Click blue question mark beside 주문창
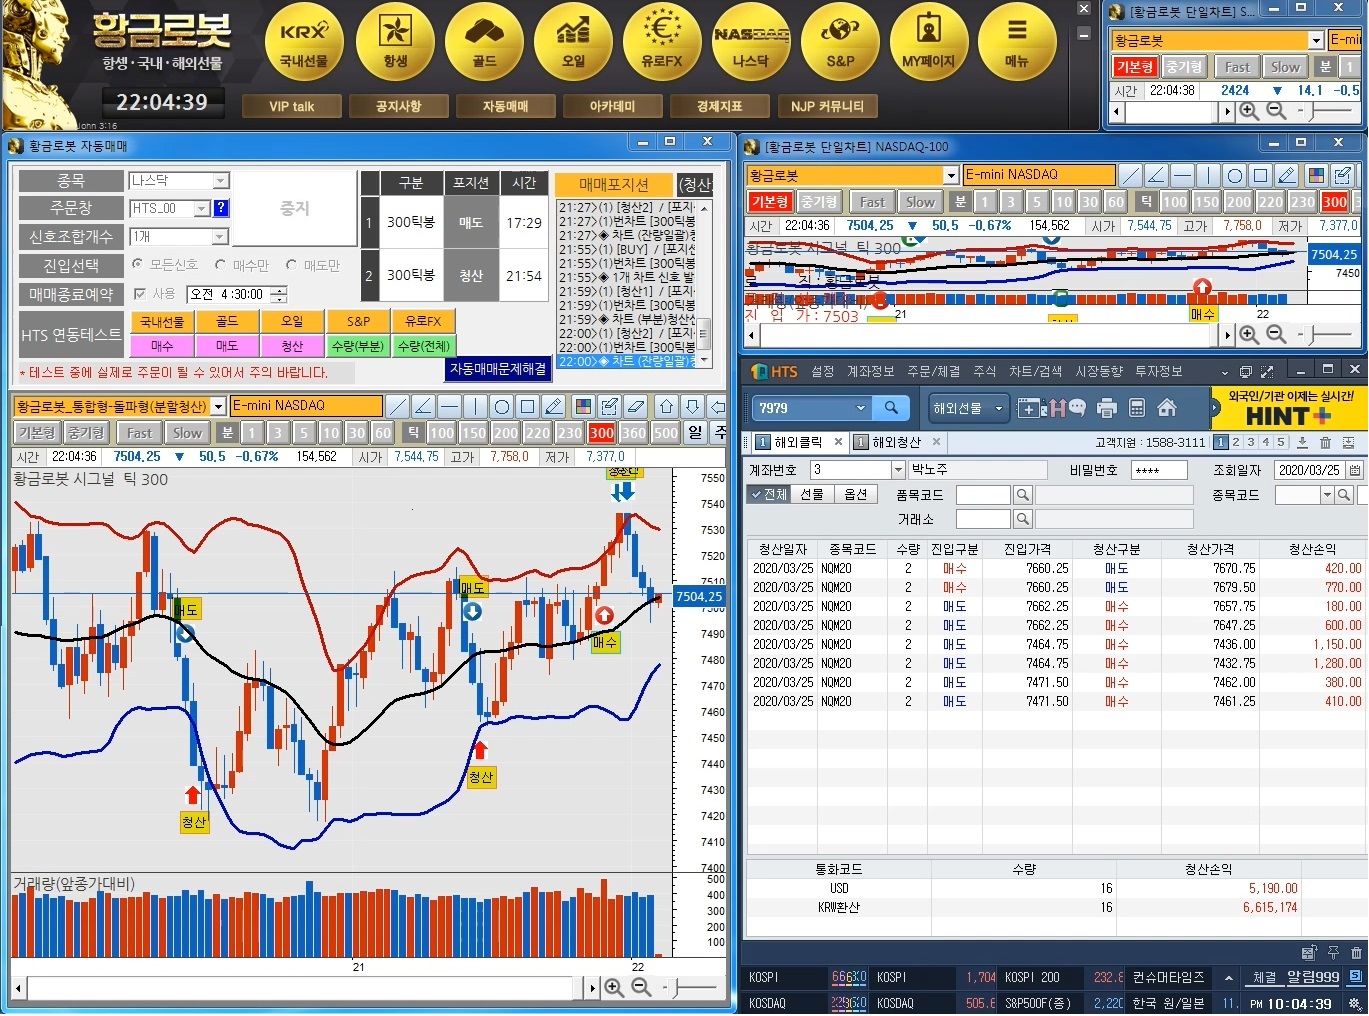 221,208
